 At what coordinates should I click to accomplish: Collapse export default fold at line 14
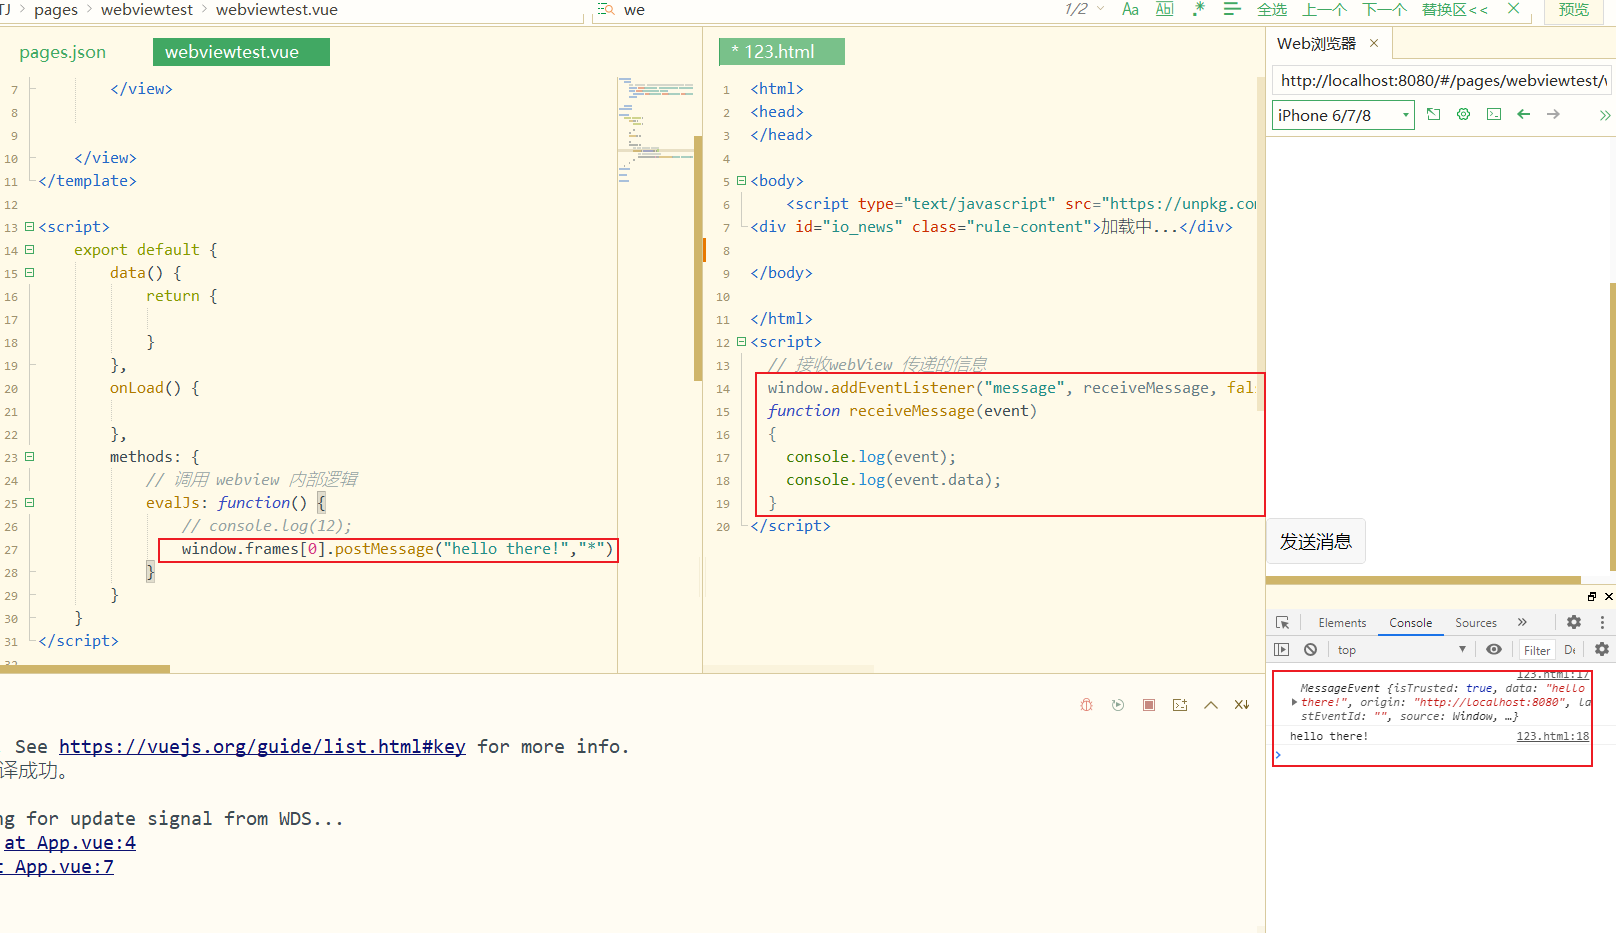coord(29,250)
